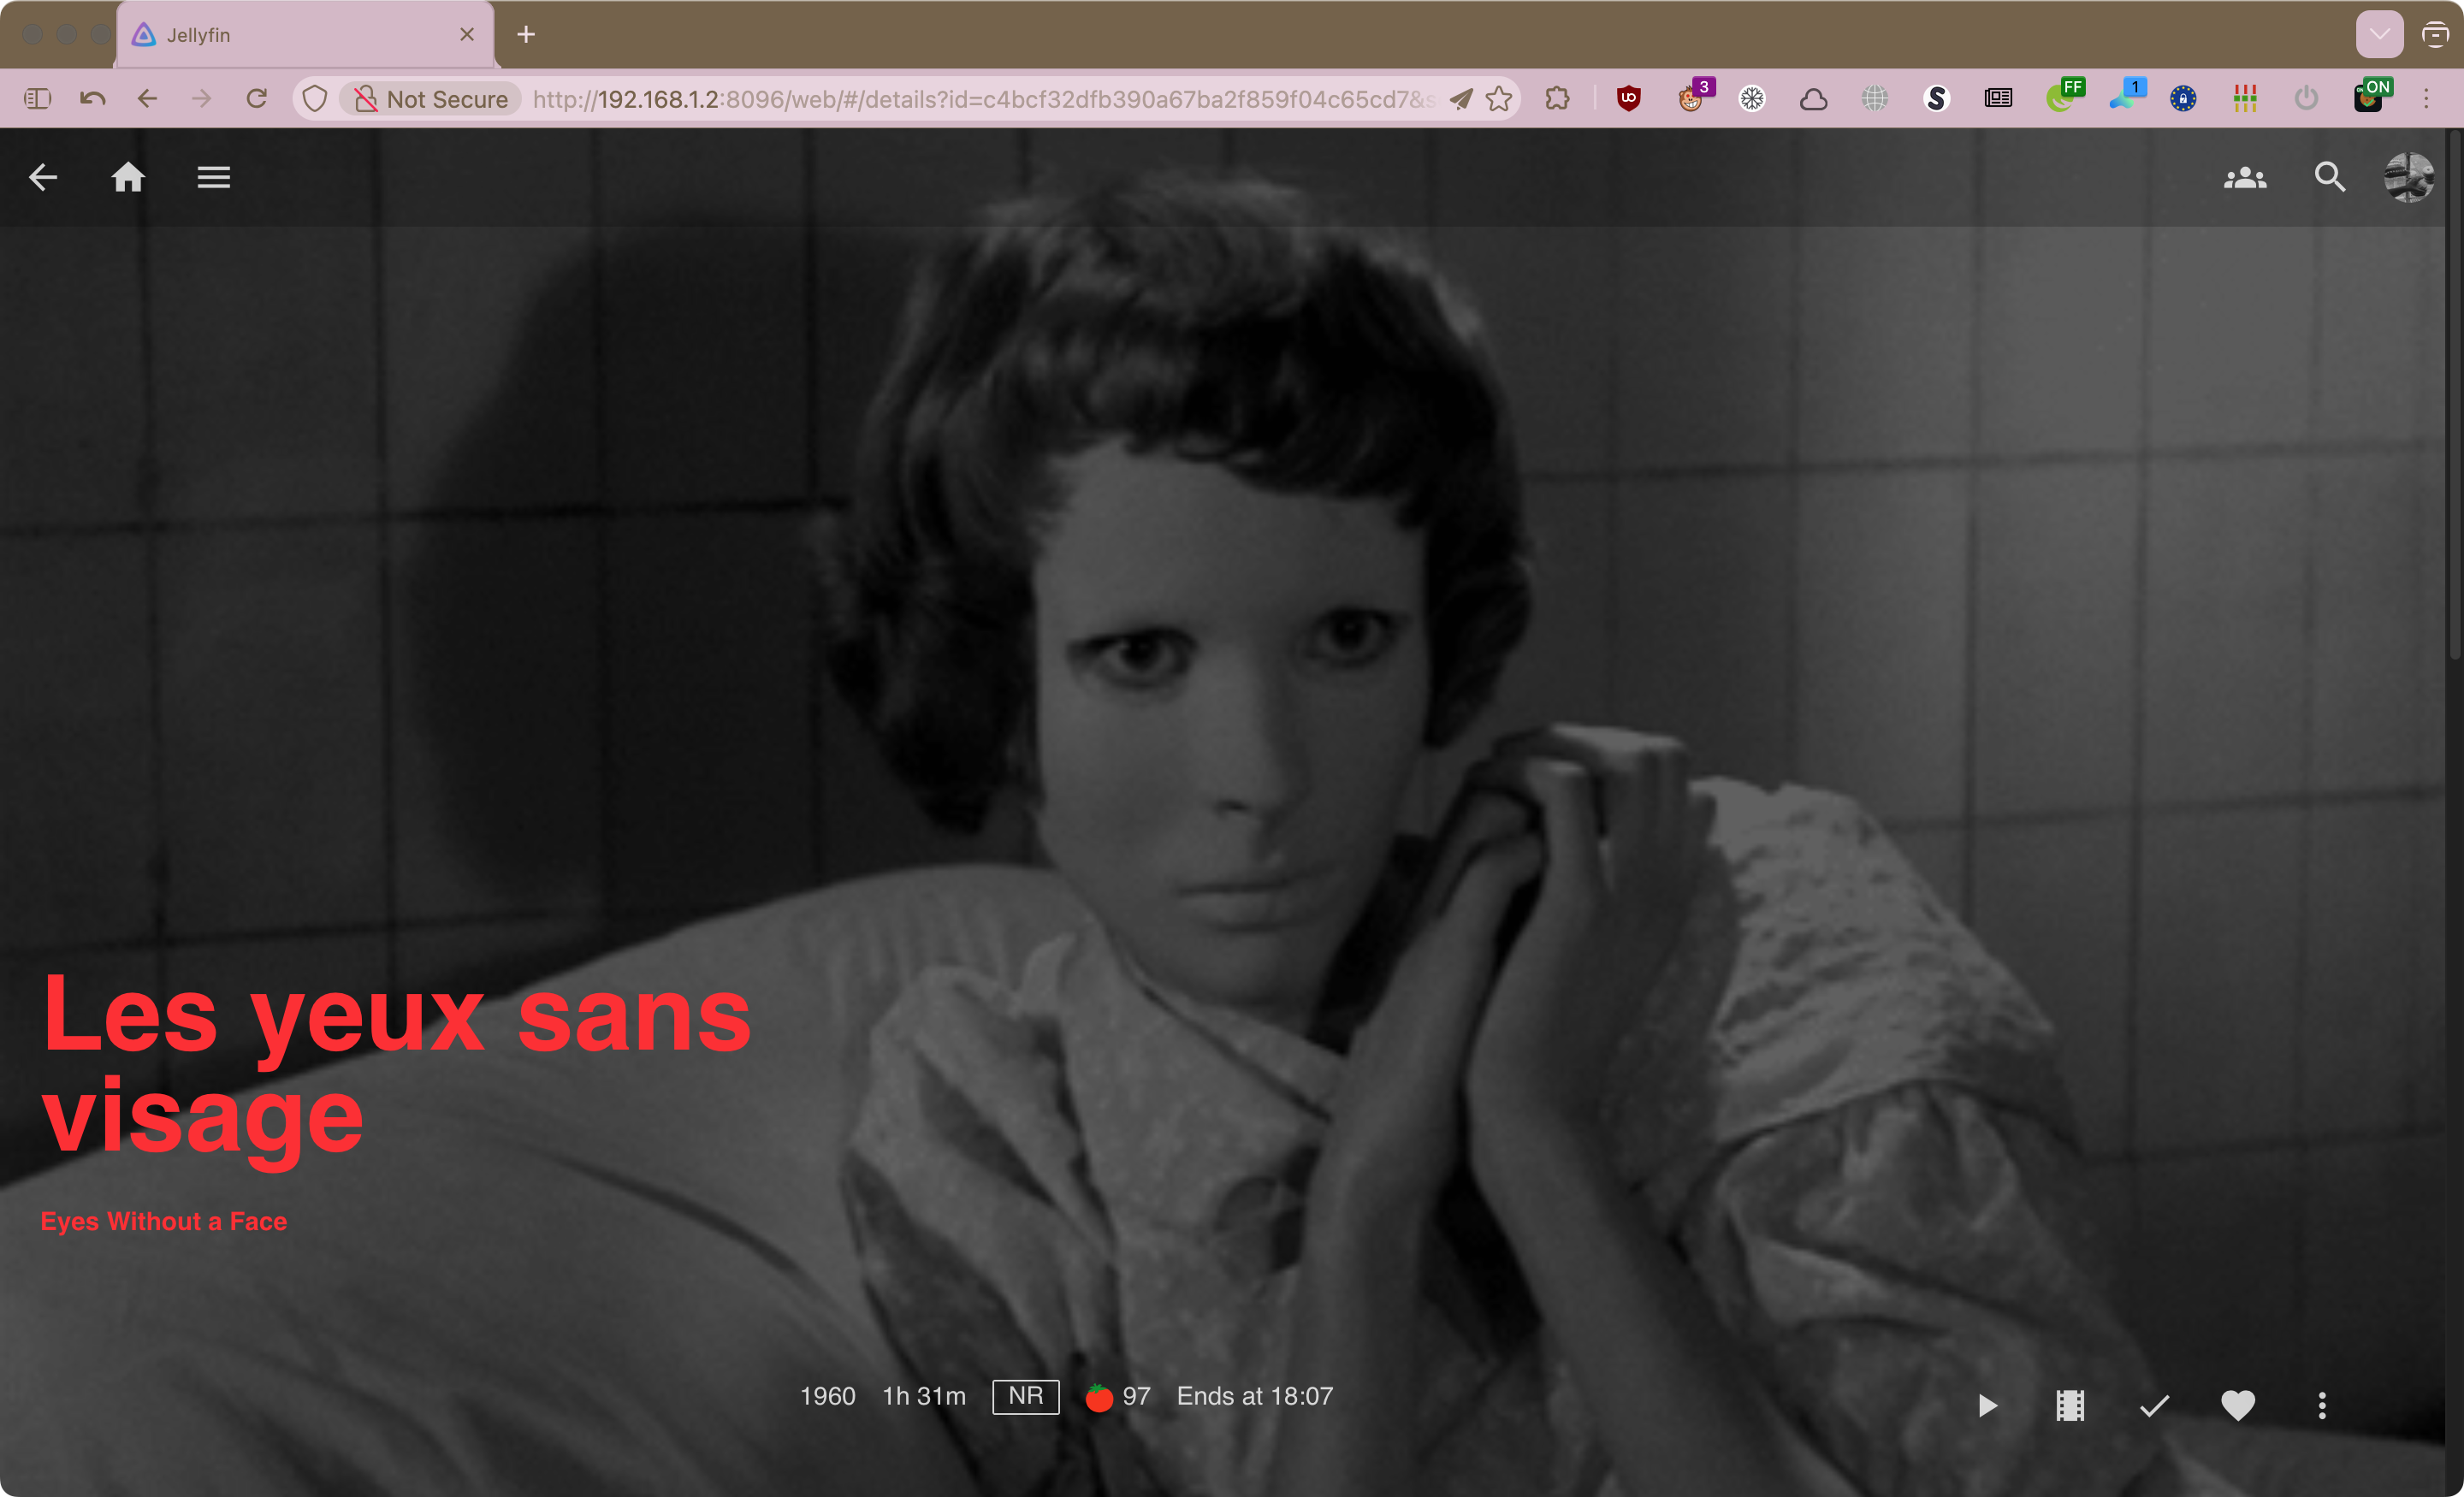Bookmark this page with the star icon
The height and width of the screenshot is (1497, 2464).
(1498, 98)
